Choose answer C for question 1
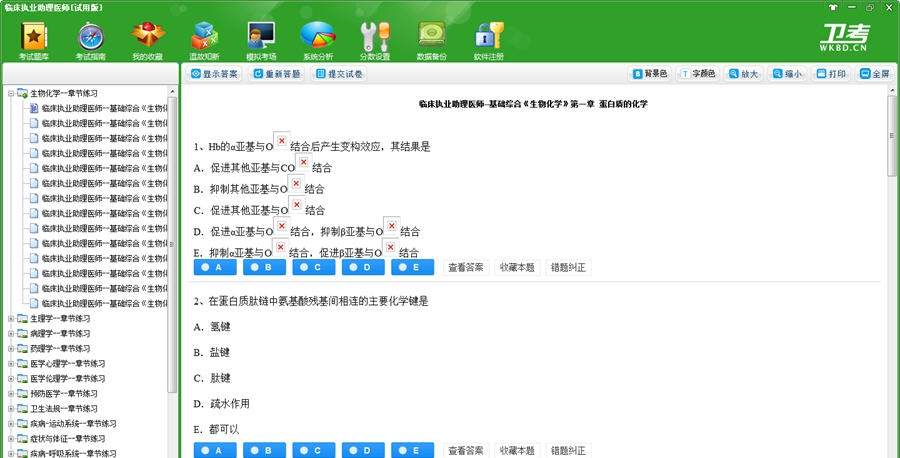 tap(314, 267)
